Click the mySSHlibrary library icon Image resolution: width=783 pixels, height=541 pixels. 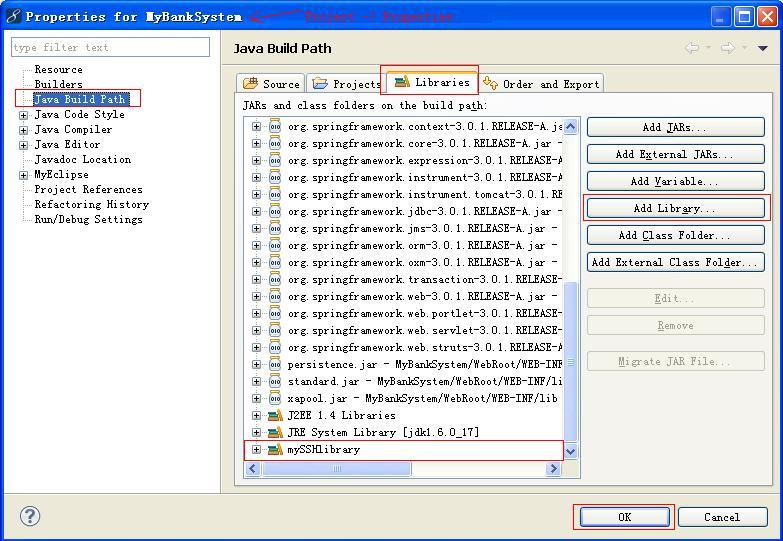(x=275, y=449)
